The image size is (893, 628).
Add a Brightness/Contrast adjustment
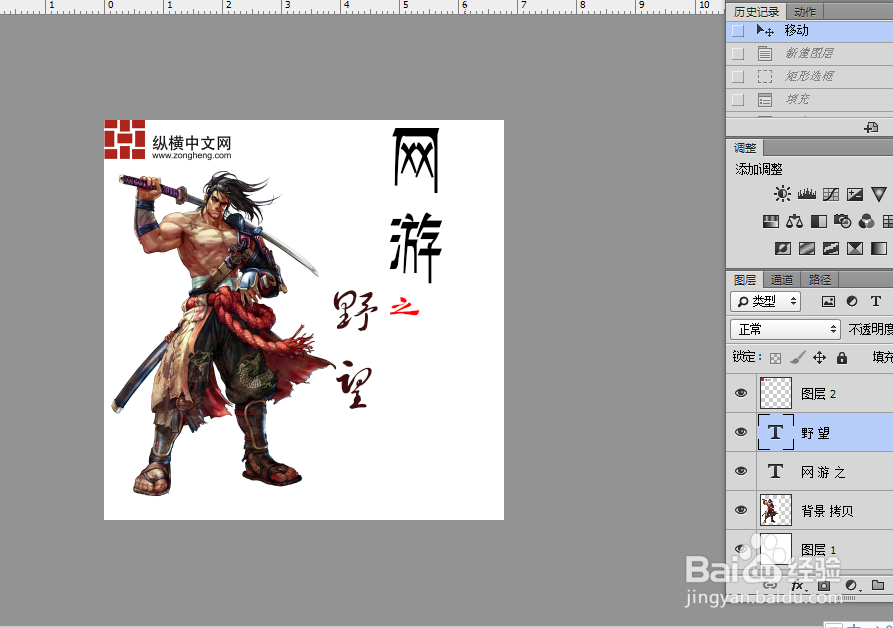(x=782, y=194)
